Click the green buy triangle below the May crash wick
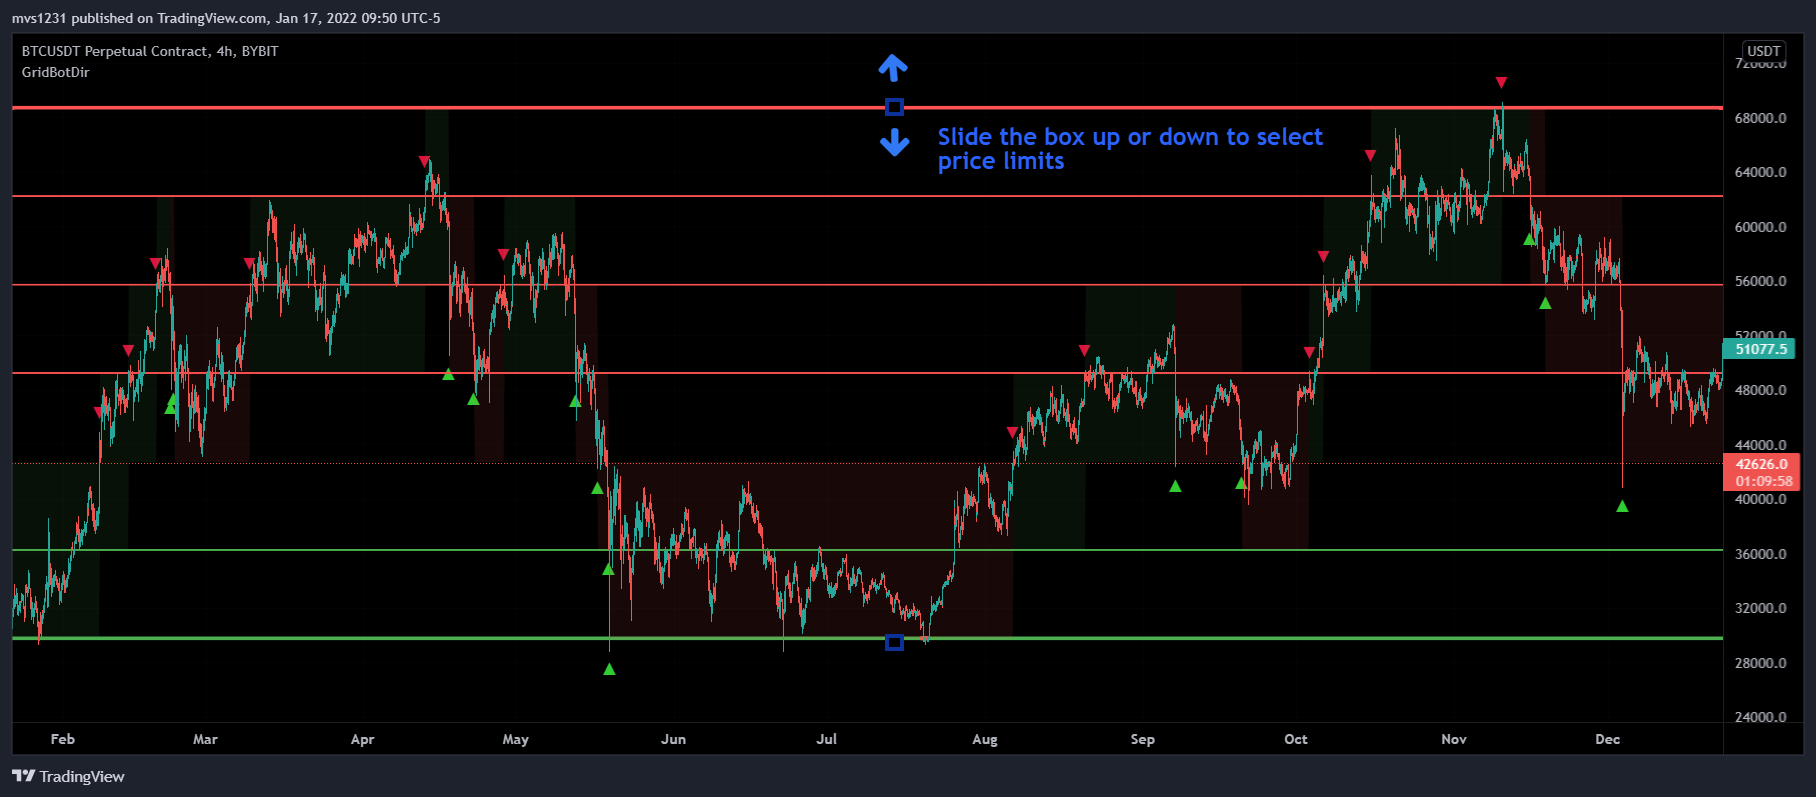Screen dimensions: 1816x797 point(610,669)
